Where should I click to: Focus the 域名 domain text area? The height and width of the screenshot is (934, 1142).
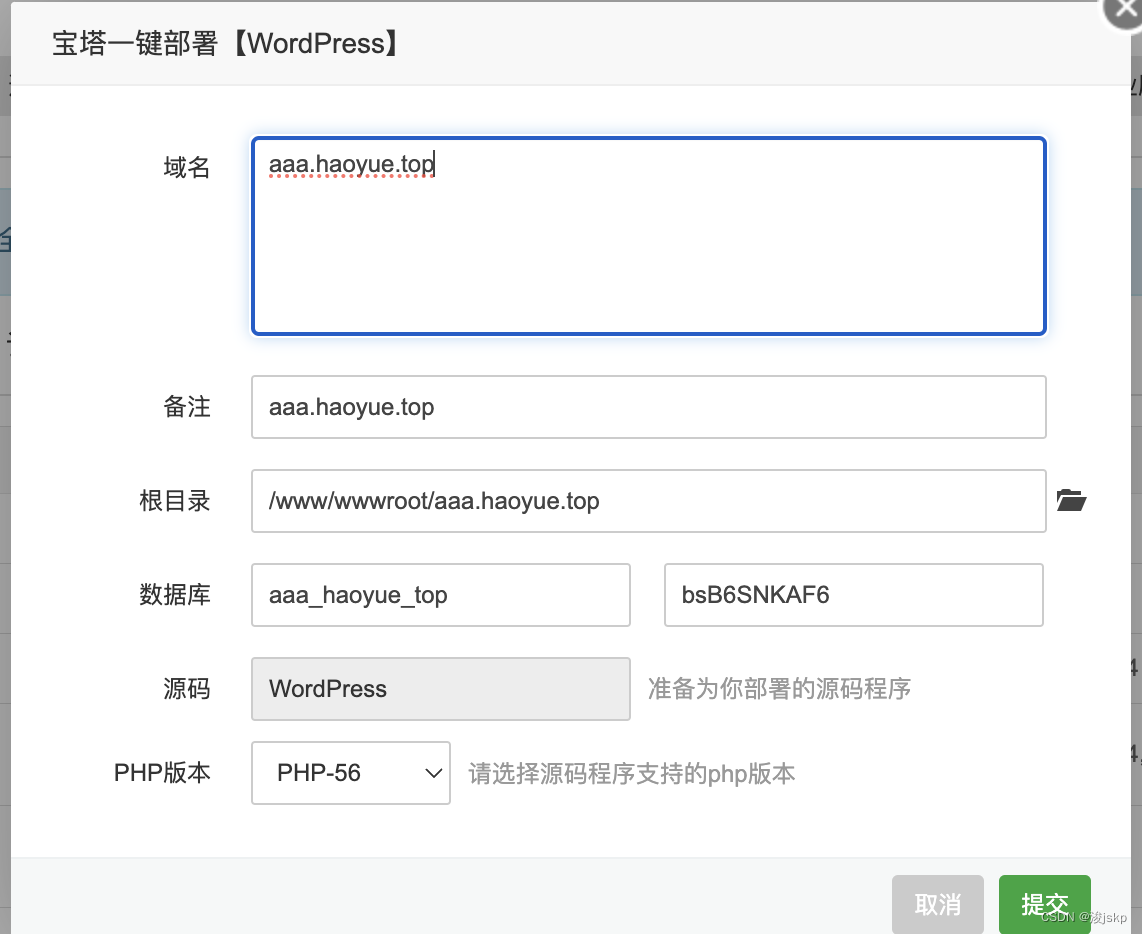coord(649,236)
